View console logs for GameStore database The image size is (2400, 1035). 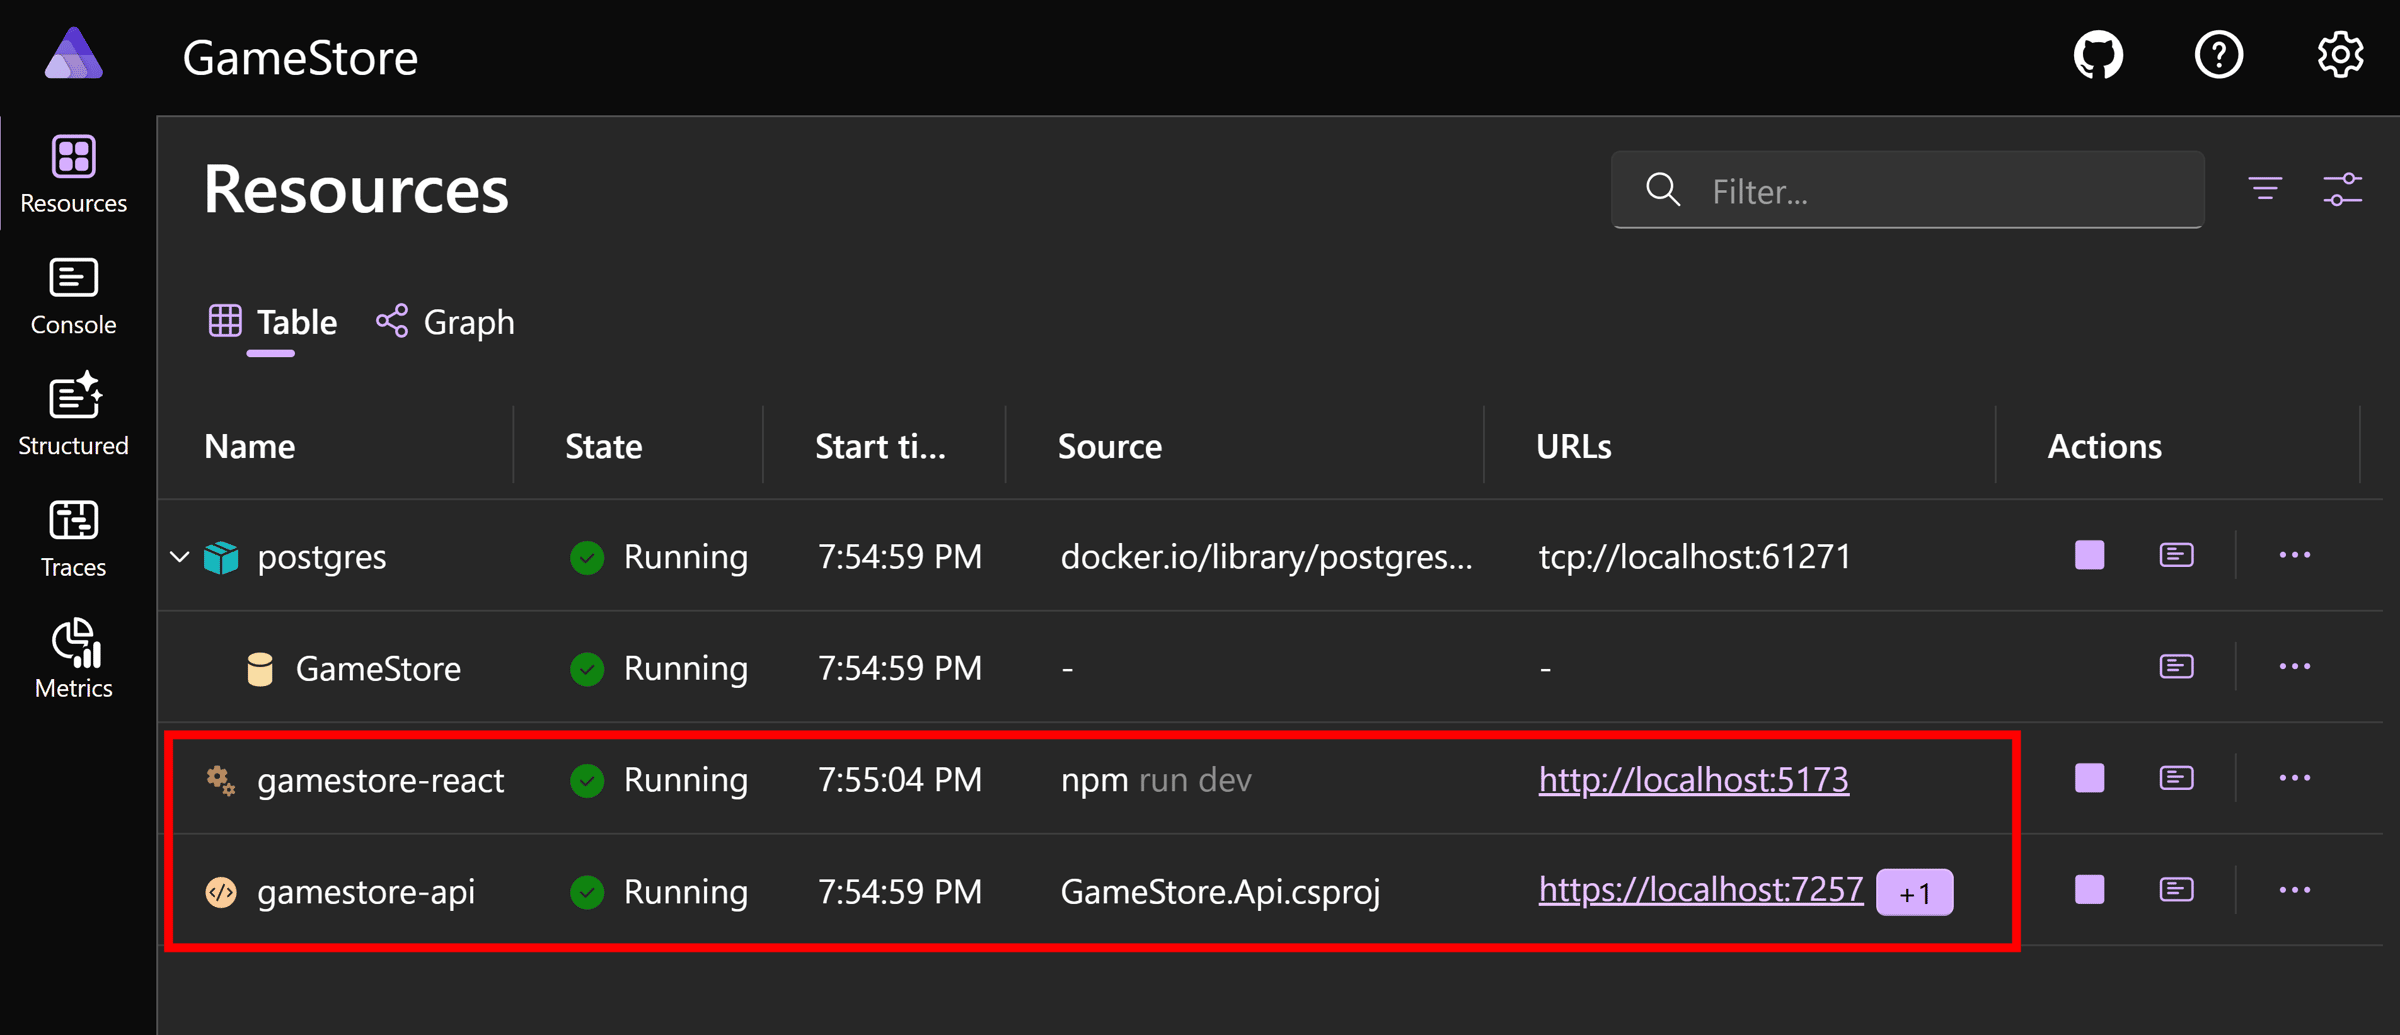tap(2176, 667)
